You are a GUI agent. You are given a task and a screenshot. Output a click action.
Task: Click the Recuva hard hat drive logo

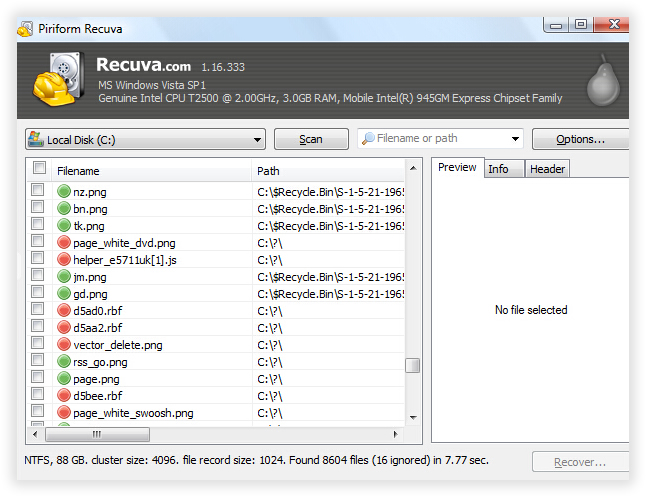point(59,79)
